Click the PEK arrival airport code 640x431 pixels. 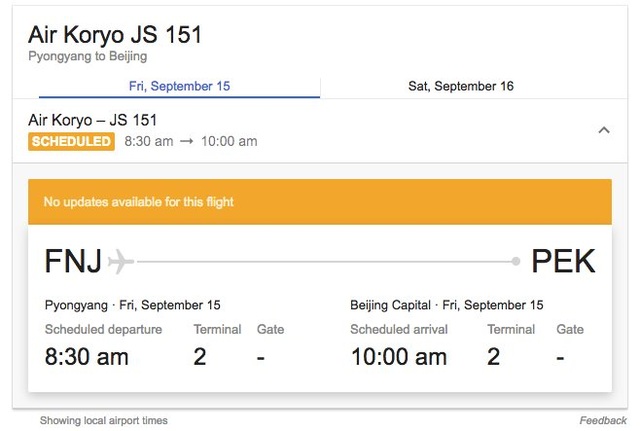pos(563,262)
